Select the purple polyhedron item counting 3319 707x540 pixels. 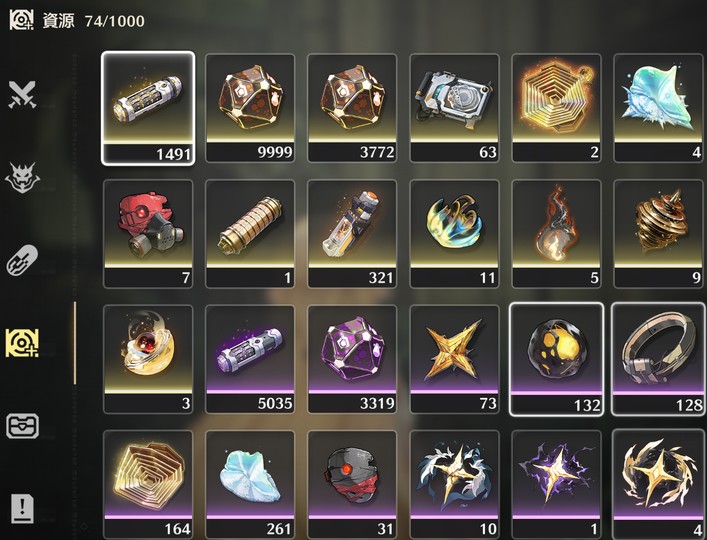click(x=352, y=359)
